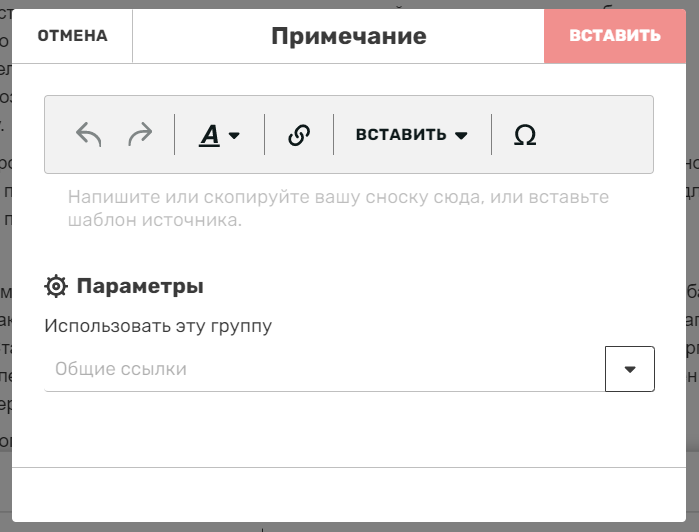
Task: Click empty toolbar space right of Ω
Action: 597,135
